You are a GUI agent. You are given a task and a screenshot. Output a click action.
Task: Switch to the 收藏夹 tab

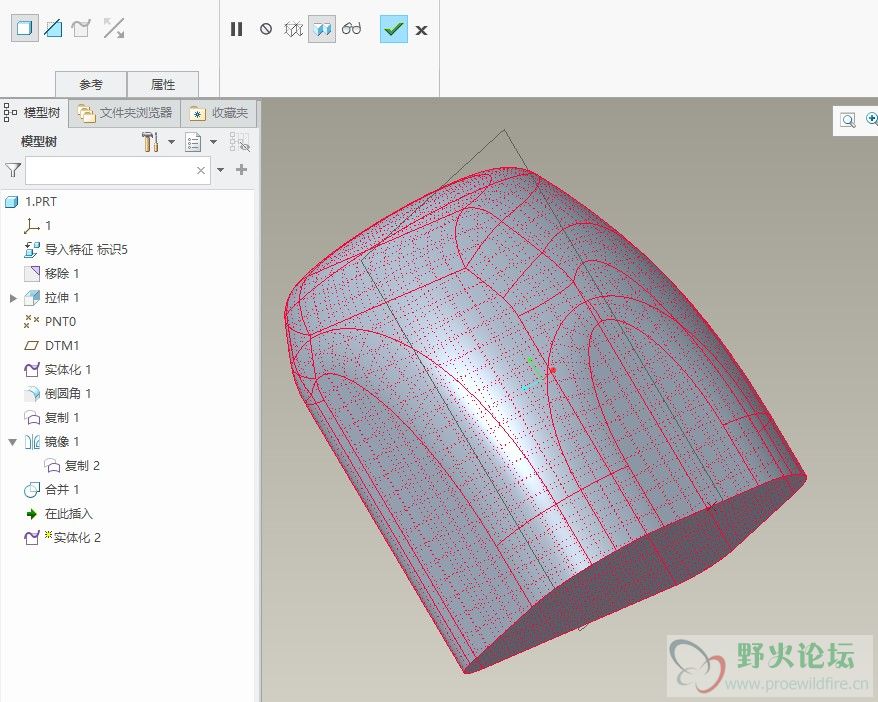point(219,113)
